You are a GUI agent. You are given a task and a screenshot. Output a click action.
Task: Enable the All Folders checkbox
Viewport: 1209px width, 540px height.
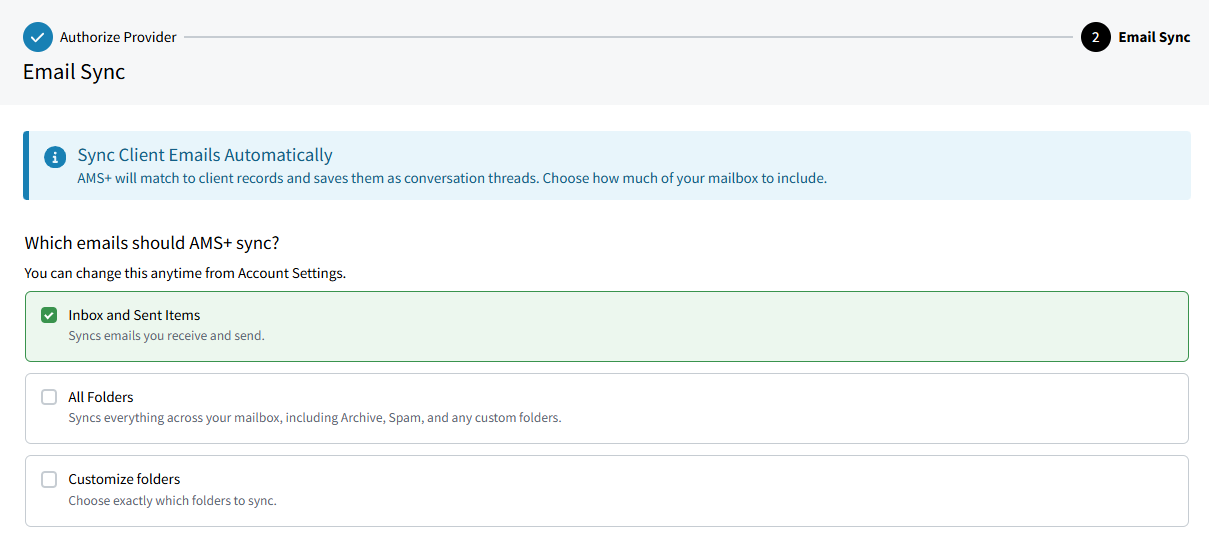tap(49, 397)
